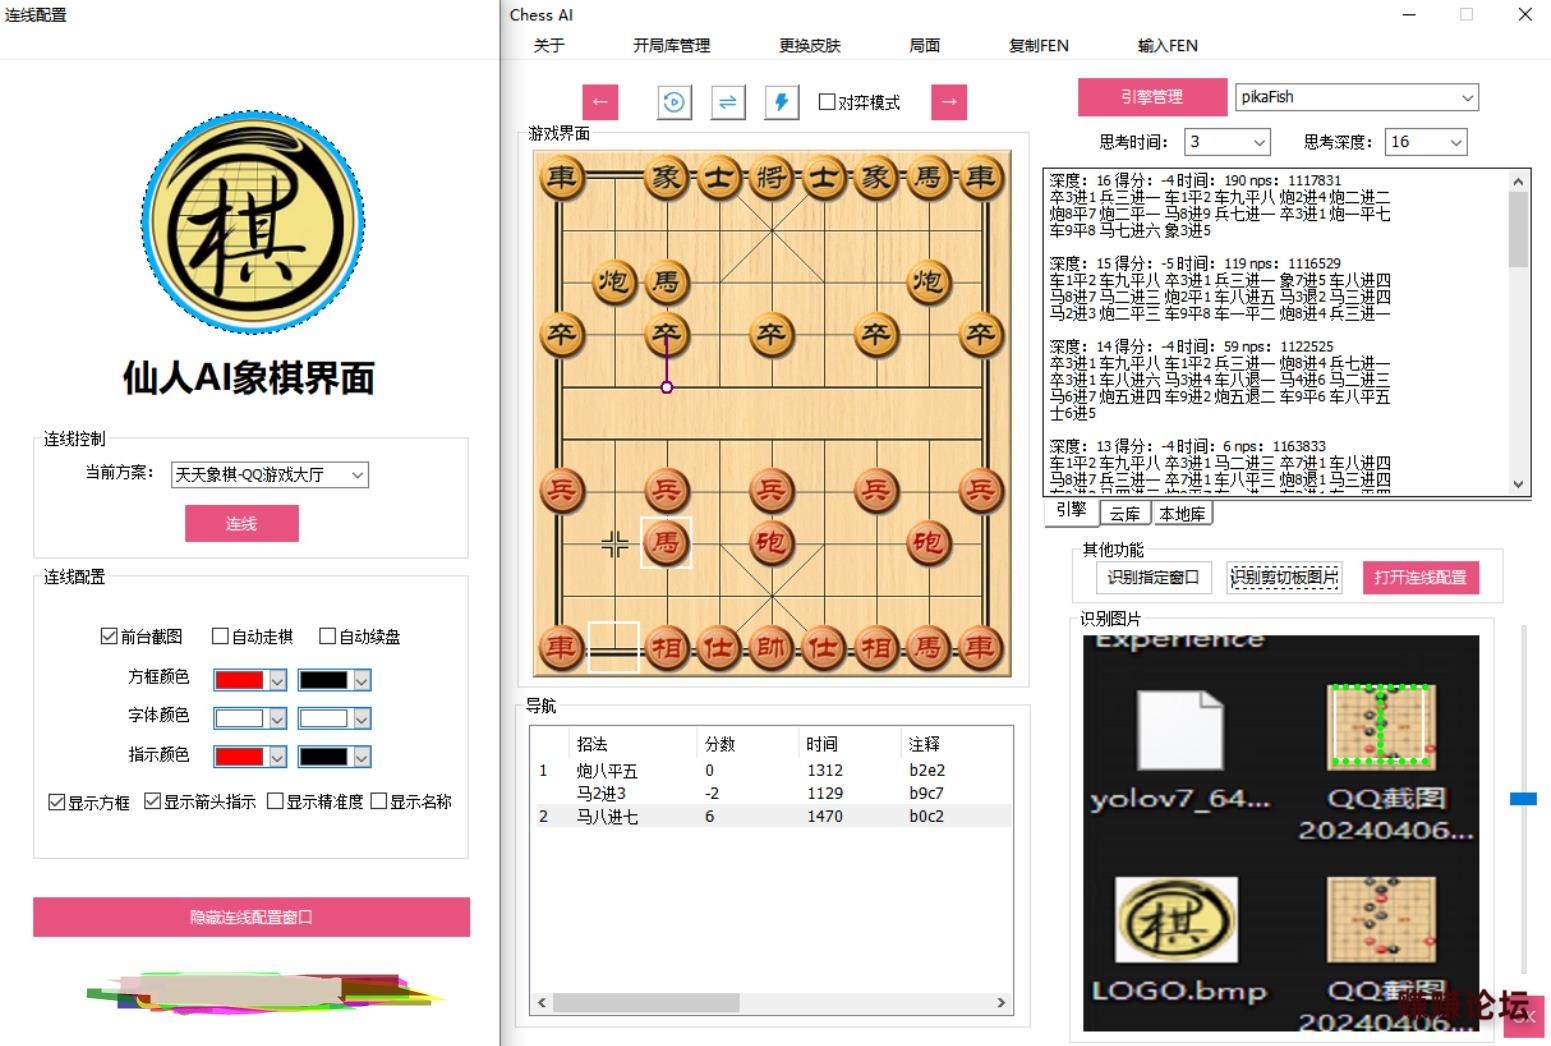
Task: Click the pink 连线 button
Action: [242, 523]
